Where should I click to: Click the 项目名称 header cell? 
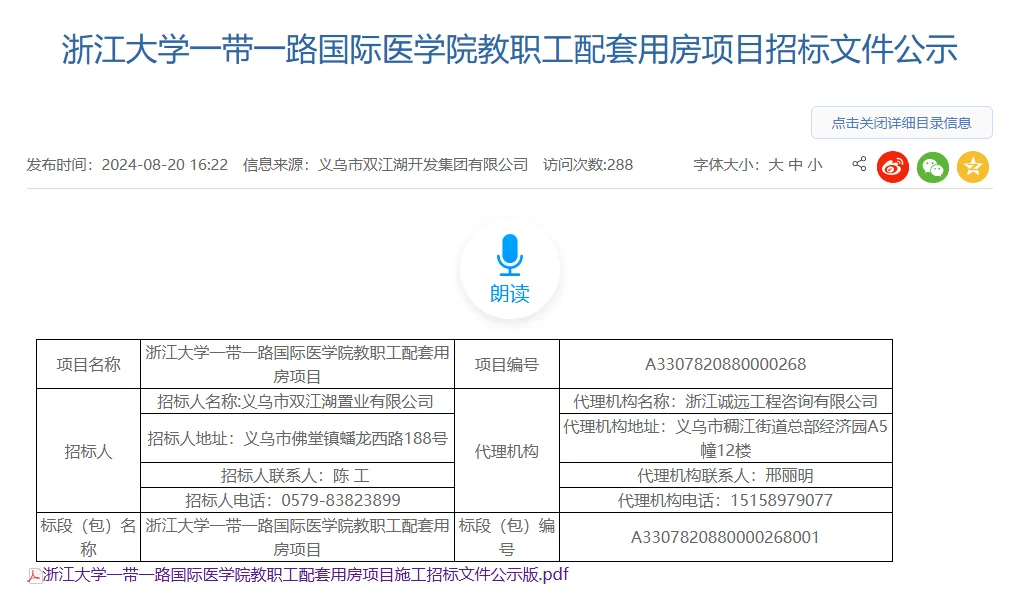(89, 364)
